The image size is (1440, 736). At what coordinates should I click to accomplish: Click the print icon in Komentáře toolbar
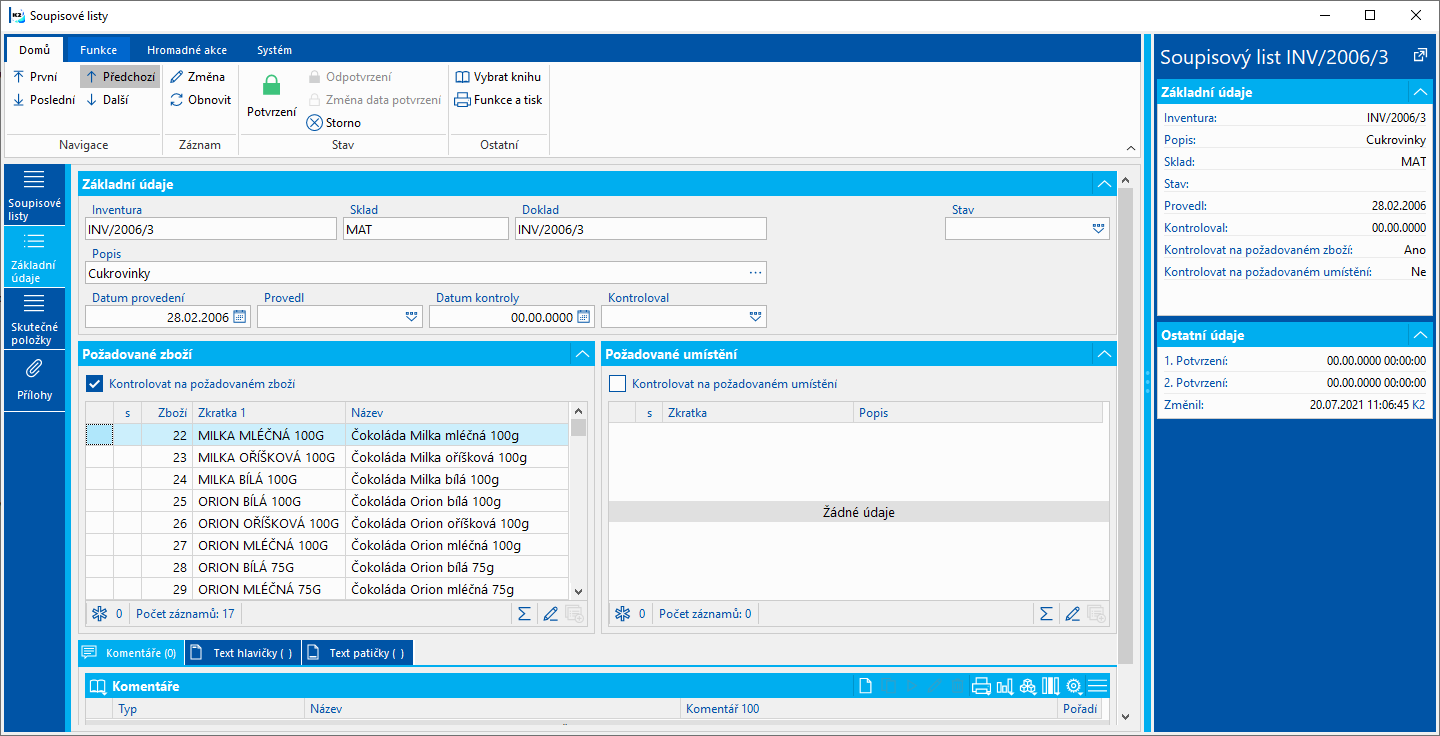point(981,686)
